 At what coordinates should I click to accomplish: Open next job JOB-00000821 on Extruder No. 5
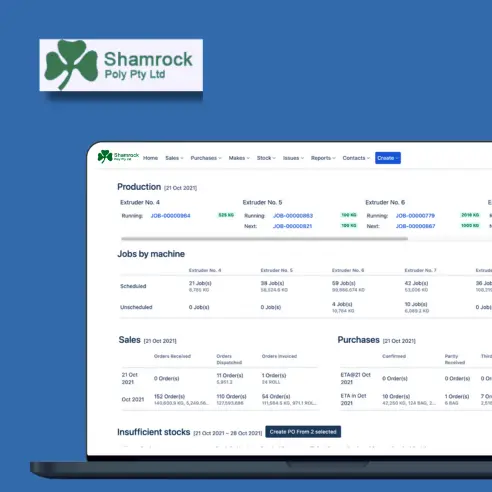tap(292, 226)
